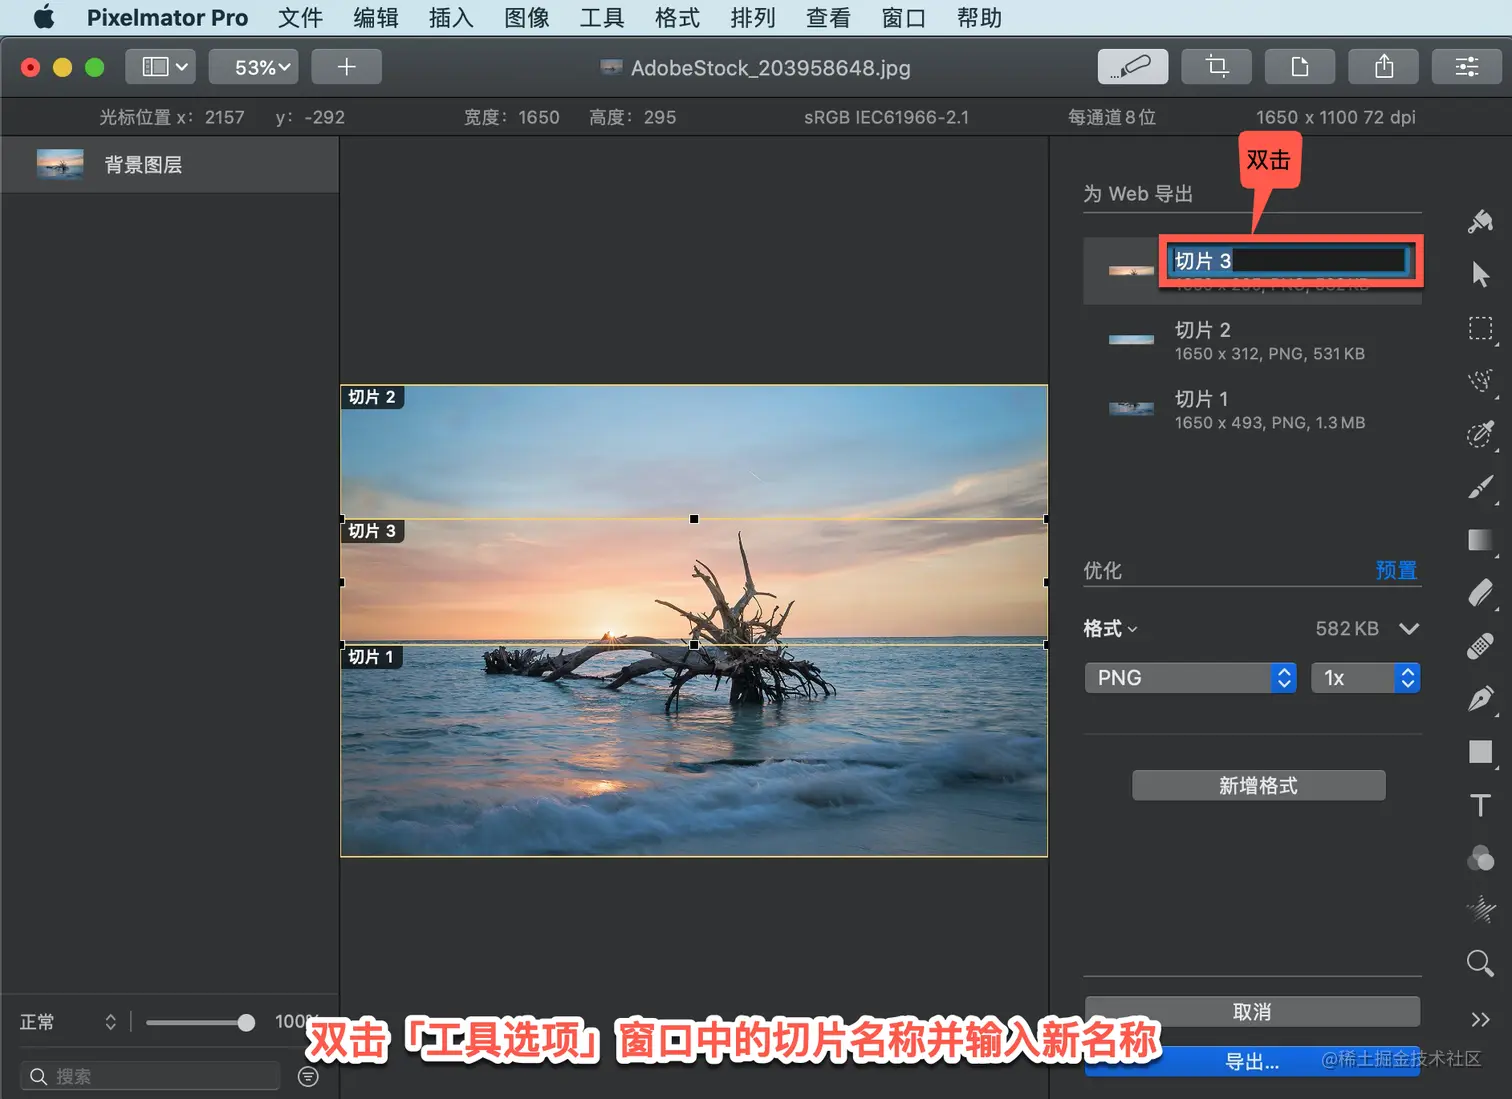Open the 图像 menu
This screenshot has height=1099, width=1512.
pos(526,18)
